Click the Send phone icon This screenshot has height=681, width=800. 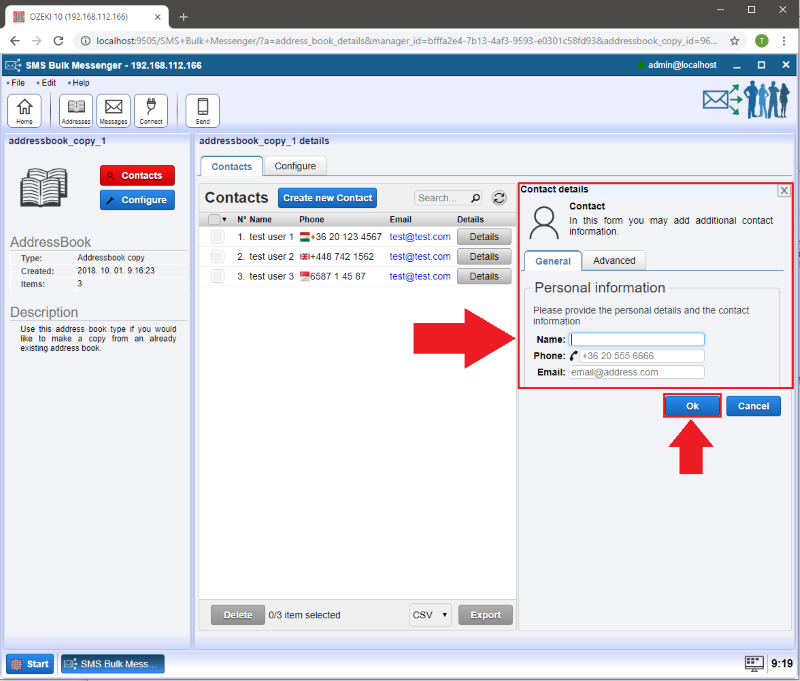[x=202, y=110]
